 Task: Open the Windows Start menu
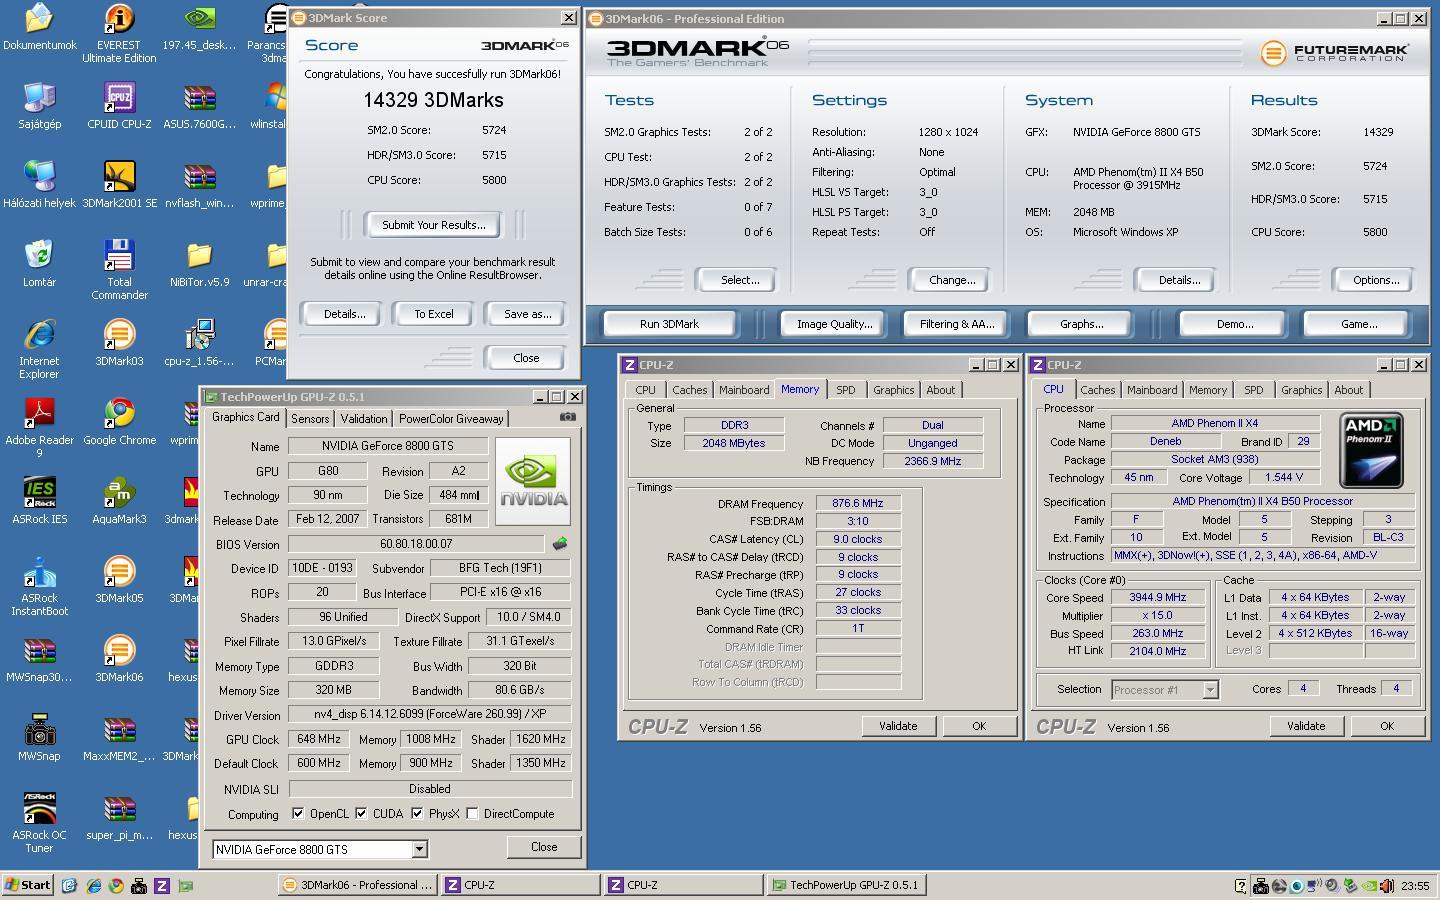27,885
